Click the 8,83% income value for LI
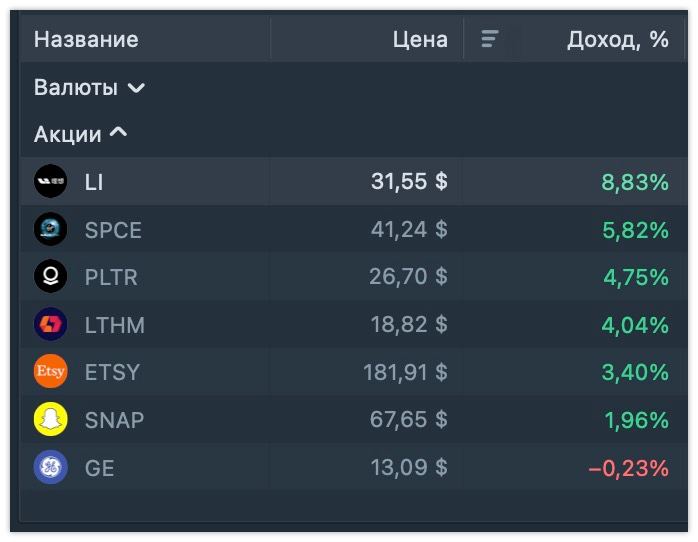The width and height of the screenshot is (698, 542). [635, 182]
